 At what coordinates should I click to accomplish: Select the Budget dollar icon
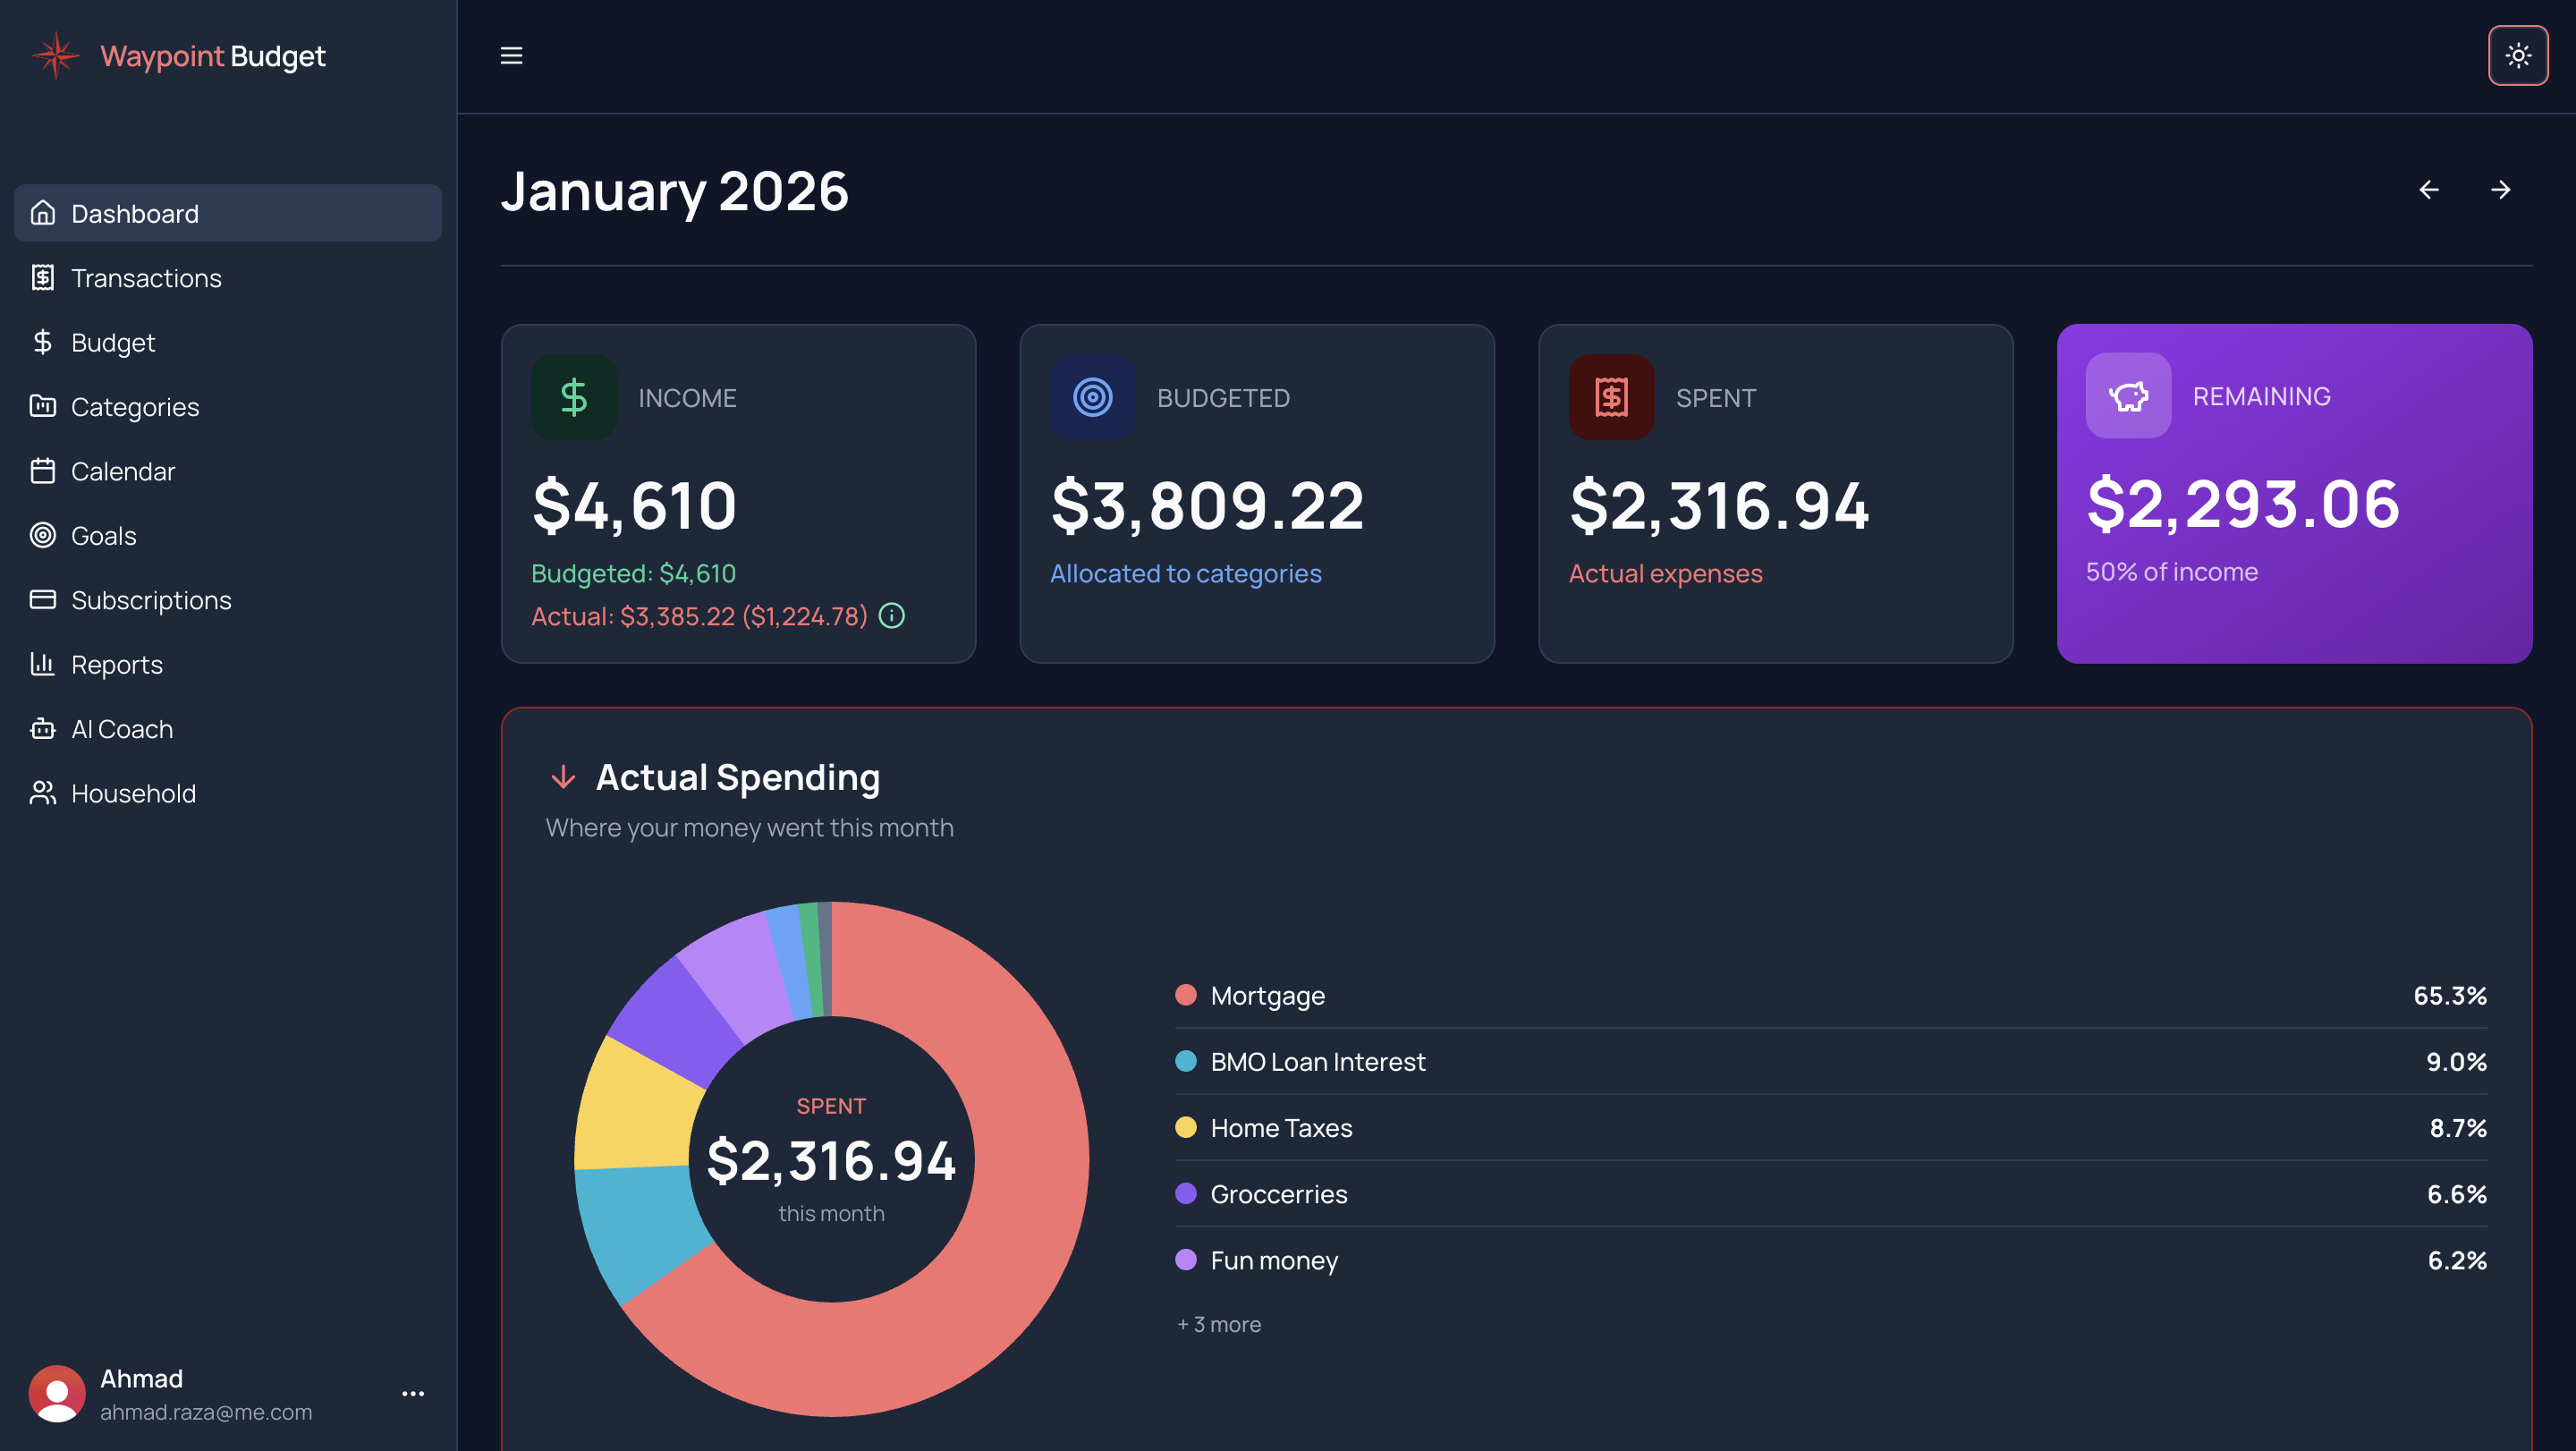pyautogui.click(x=43, y=342)
